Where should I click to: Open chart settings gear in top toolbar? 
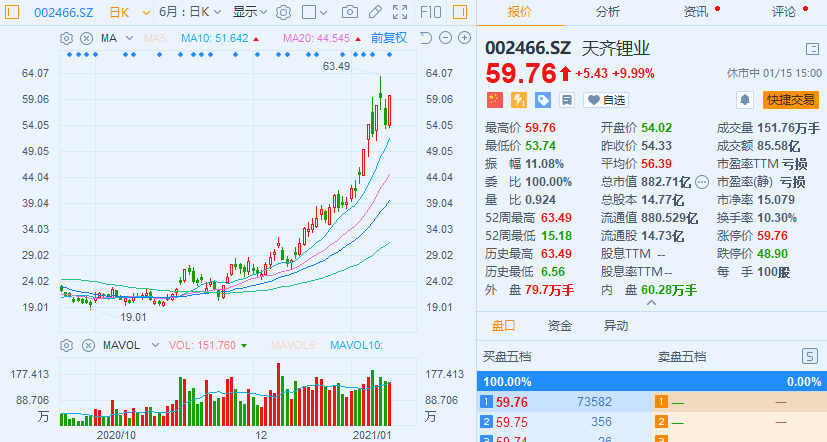(x=283, y=12)
